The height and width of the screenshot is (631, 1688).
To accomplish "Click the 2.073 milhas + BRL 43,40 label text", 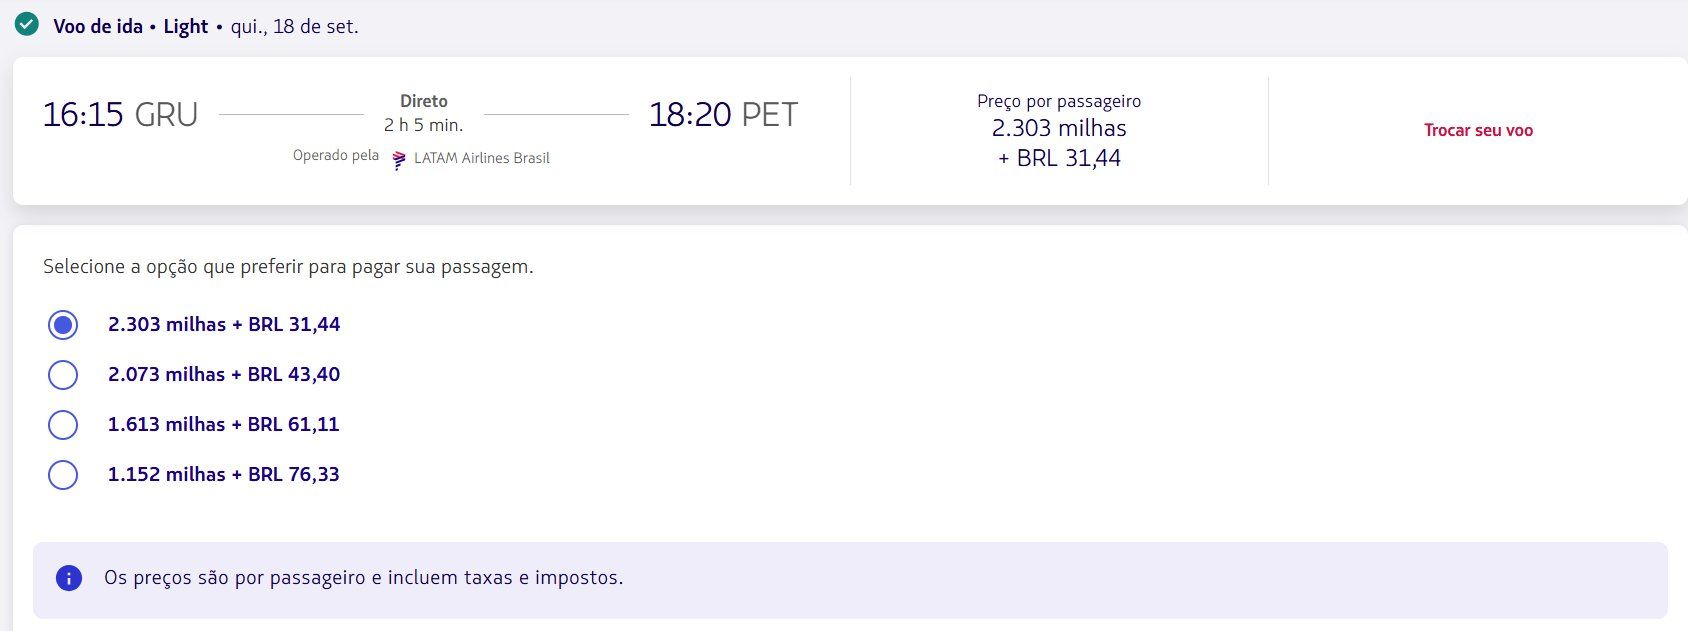I will pos(224,374).
